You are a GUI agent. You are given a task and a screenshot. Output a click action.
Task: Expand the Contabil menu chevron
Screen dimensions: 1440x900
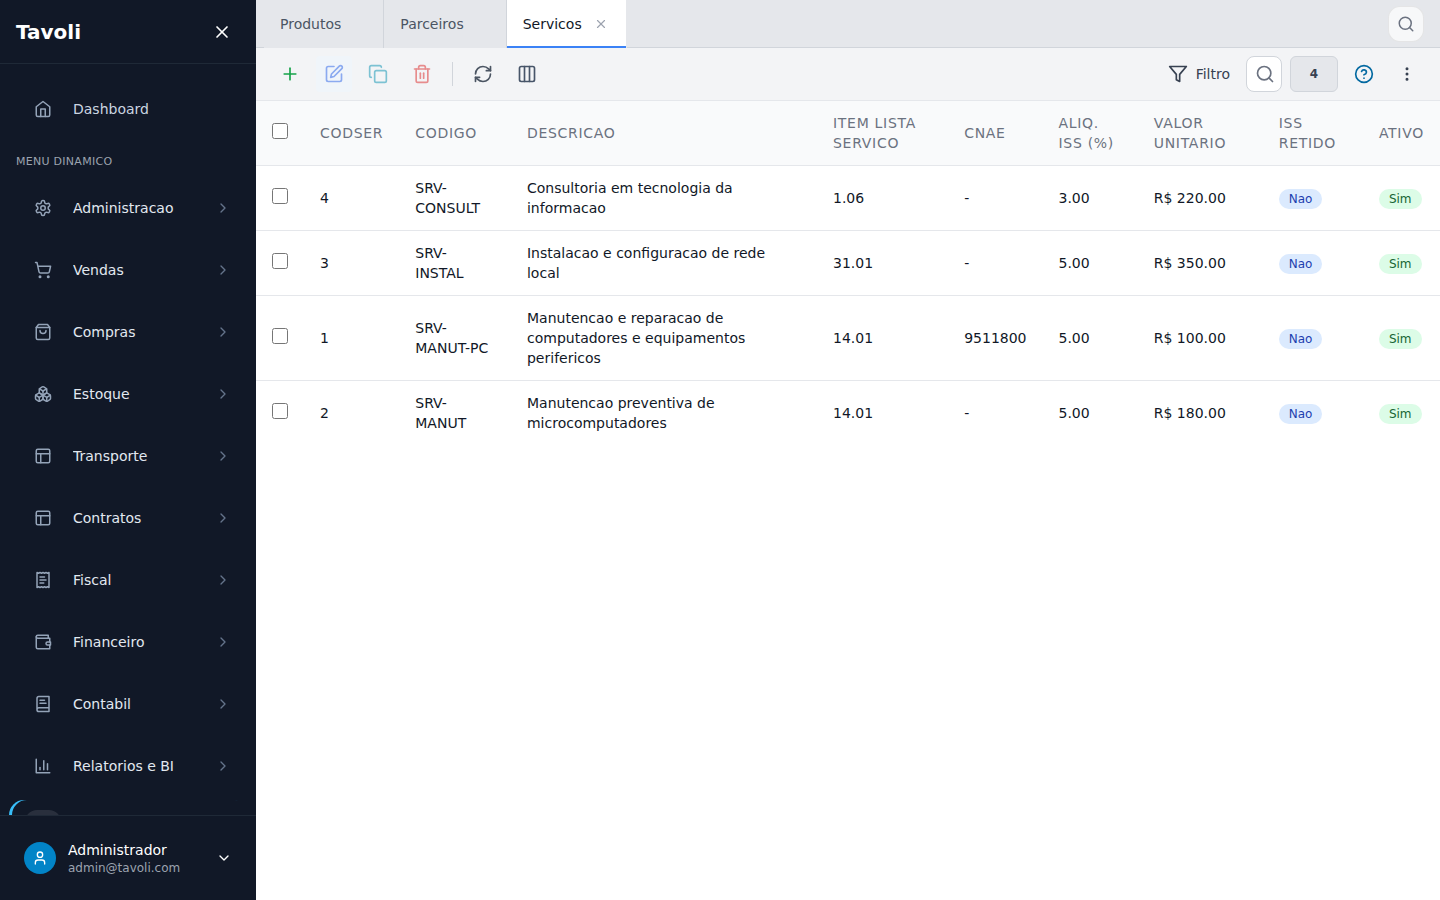[x=223, y=704]
